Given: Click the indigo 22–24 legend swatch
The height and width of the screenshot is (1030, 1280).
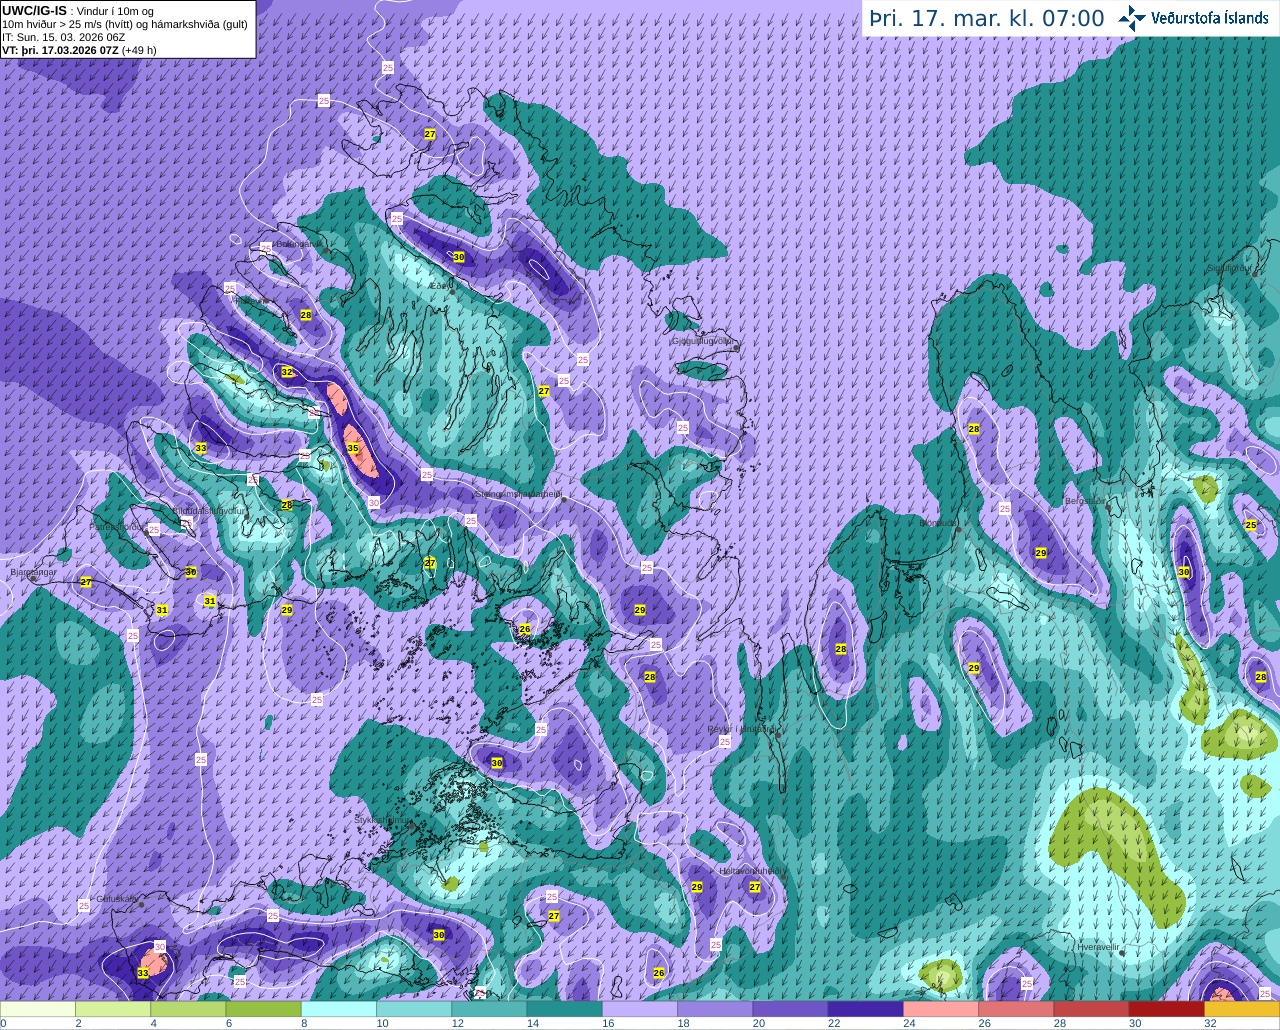Looking at the screenshot, I should click(866, 1008).
